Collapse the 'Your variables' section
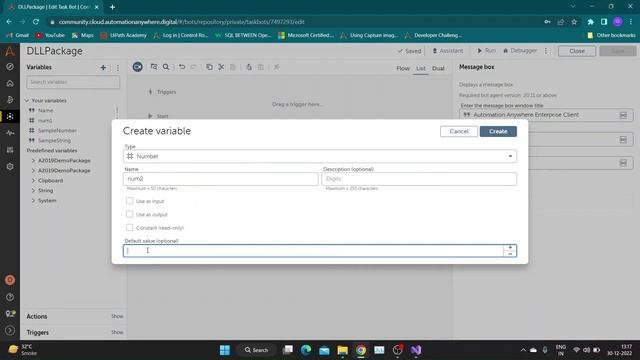 (x=27, y=100)
